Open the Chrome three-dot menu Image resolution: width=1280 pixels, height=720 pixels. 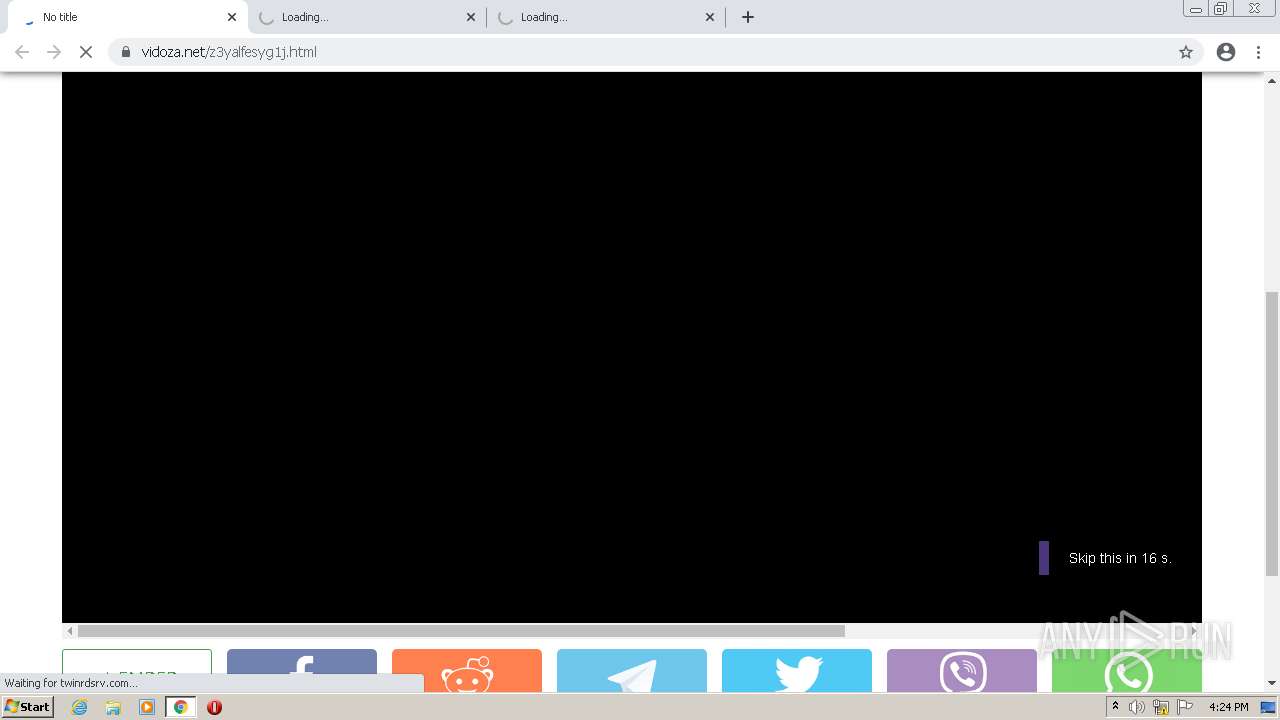coord(1259,52)
